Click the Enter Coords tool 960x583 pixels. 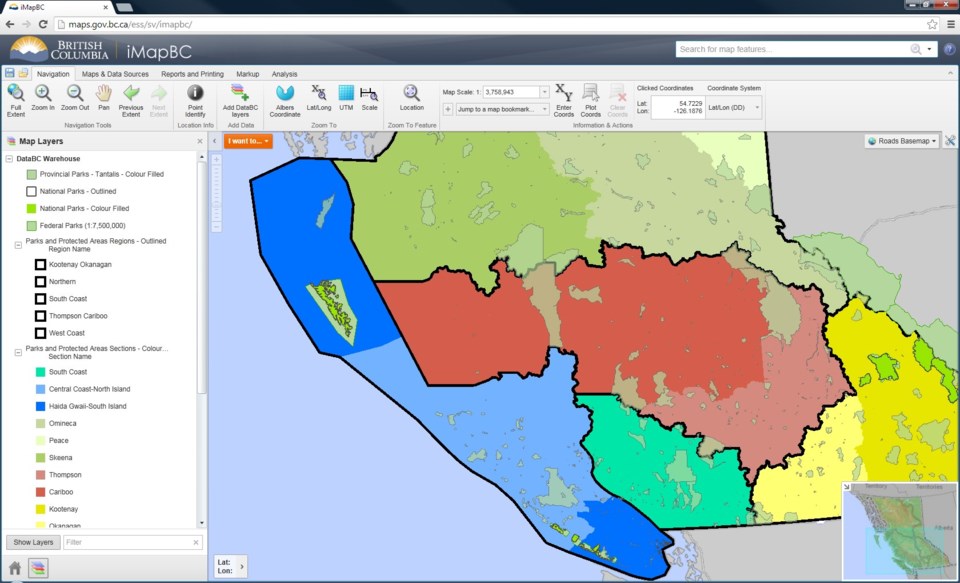[564, 100]
